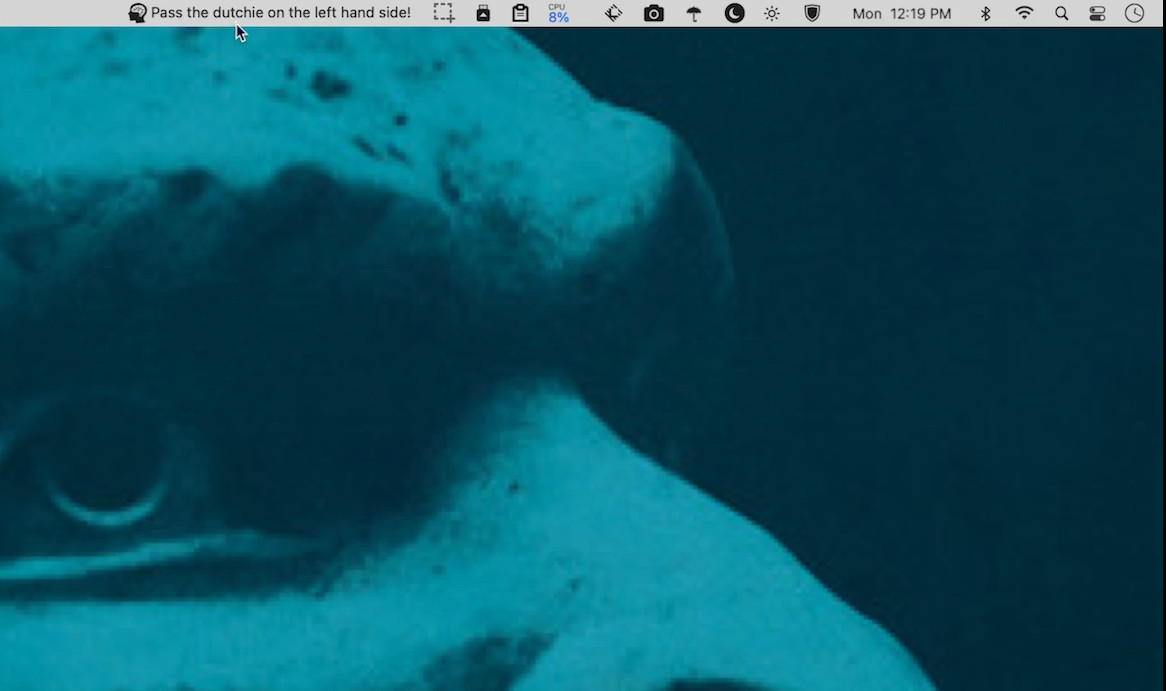Click the image tray icon with upward arrow
Viewport: 1166px width, 691px height.
483,13
